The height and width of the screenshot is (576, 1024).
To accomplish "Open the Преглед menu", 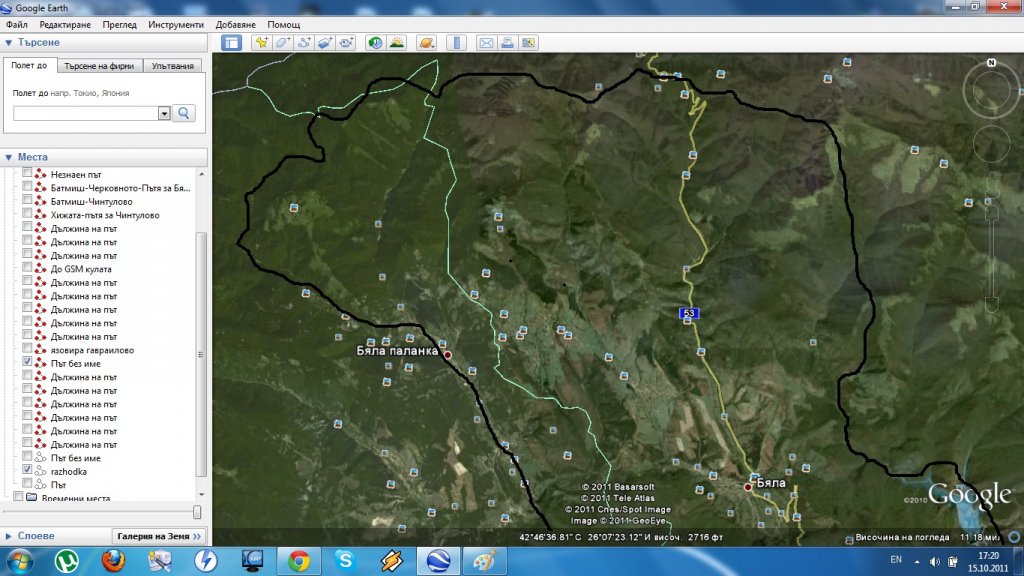I will (120, 25).
